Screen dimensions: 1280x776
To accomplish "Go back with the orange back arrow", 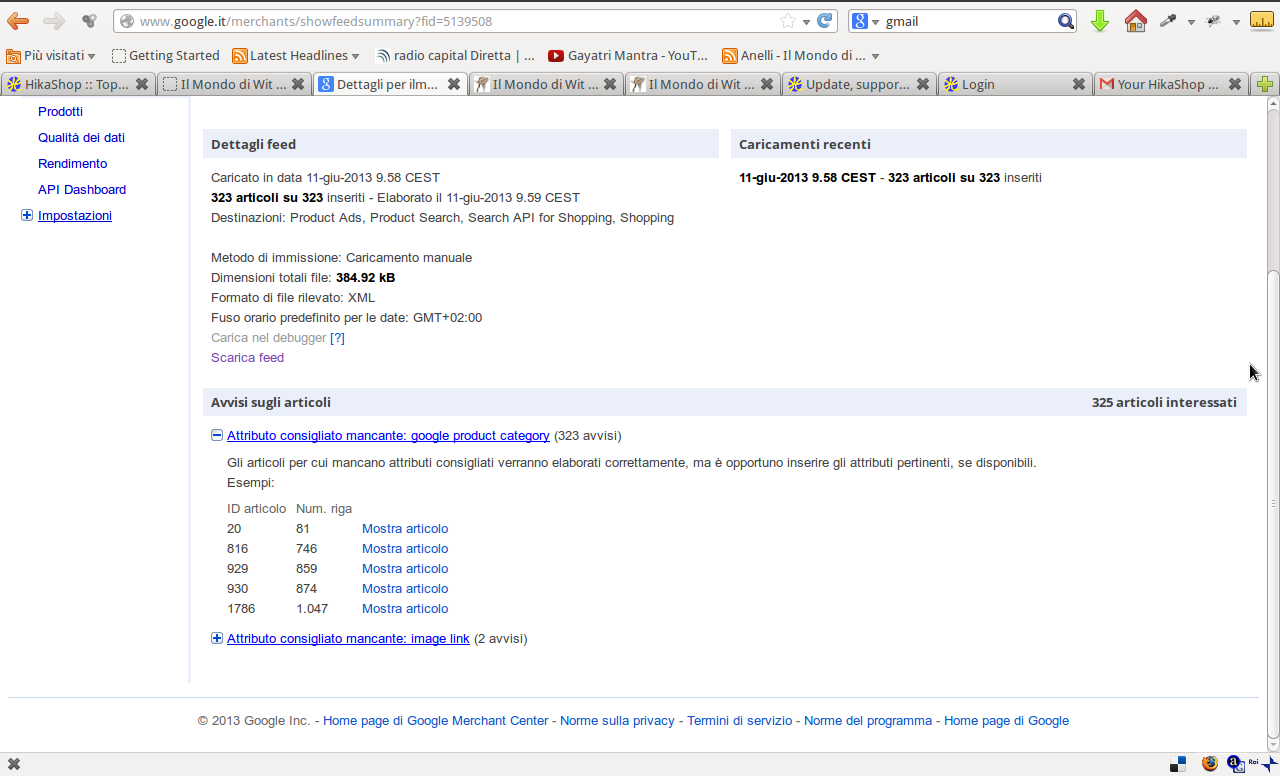I will coord(18,21).
